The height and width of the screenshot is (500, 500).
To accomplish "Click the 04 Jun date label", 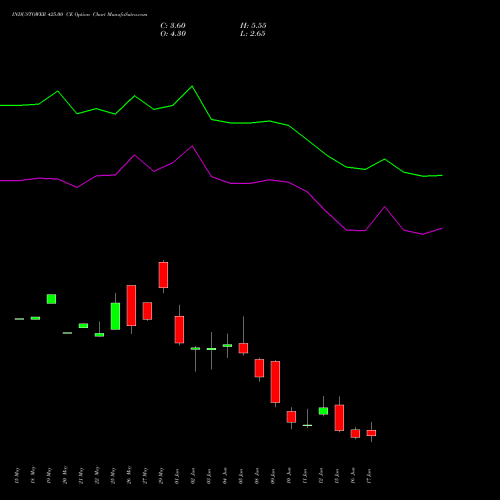I will 225,476.
